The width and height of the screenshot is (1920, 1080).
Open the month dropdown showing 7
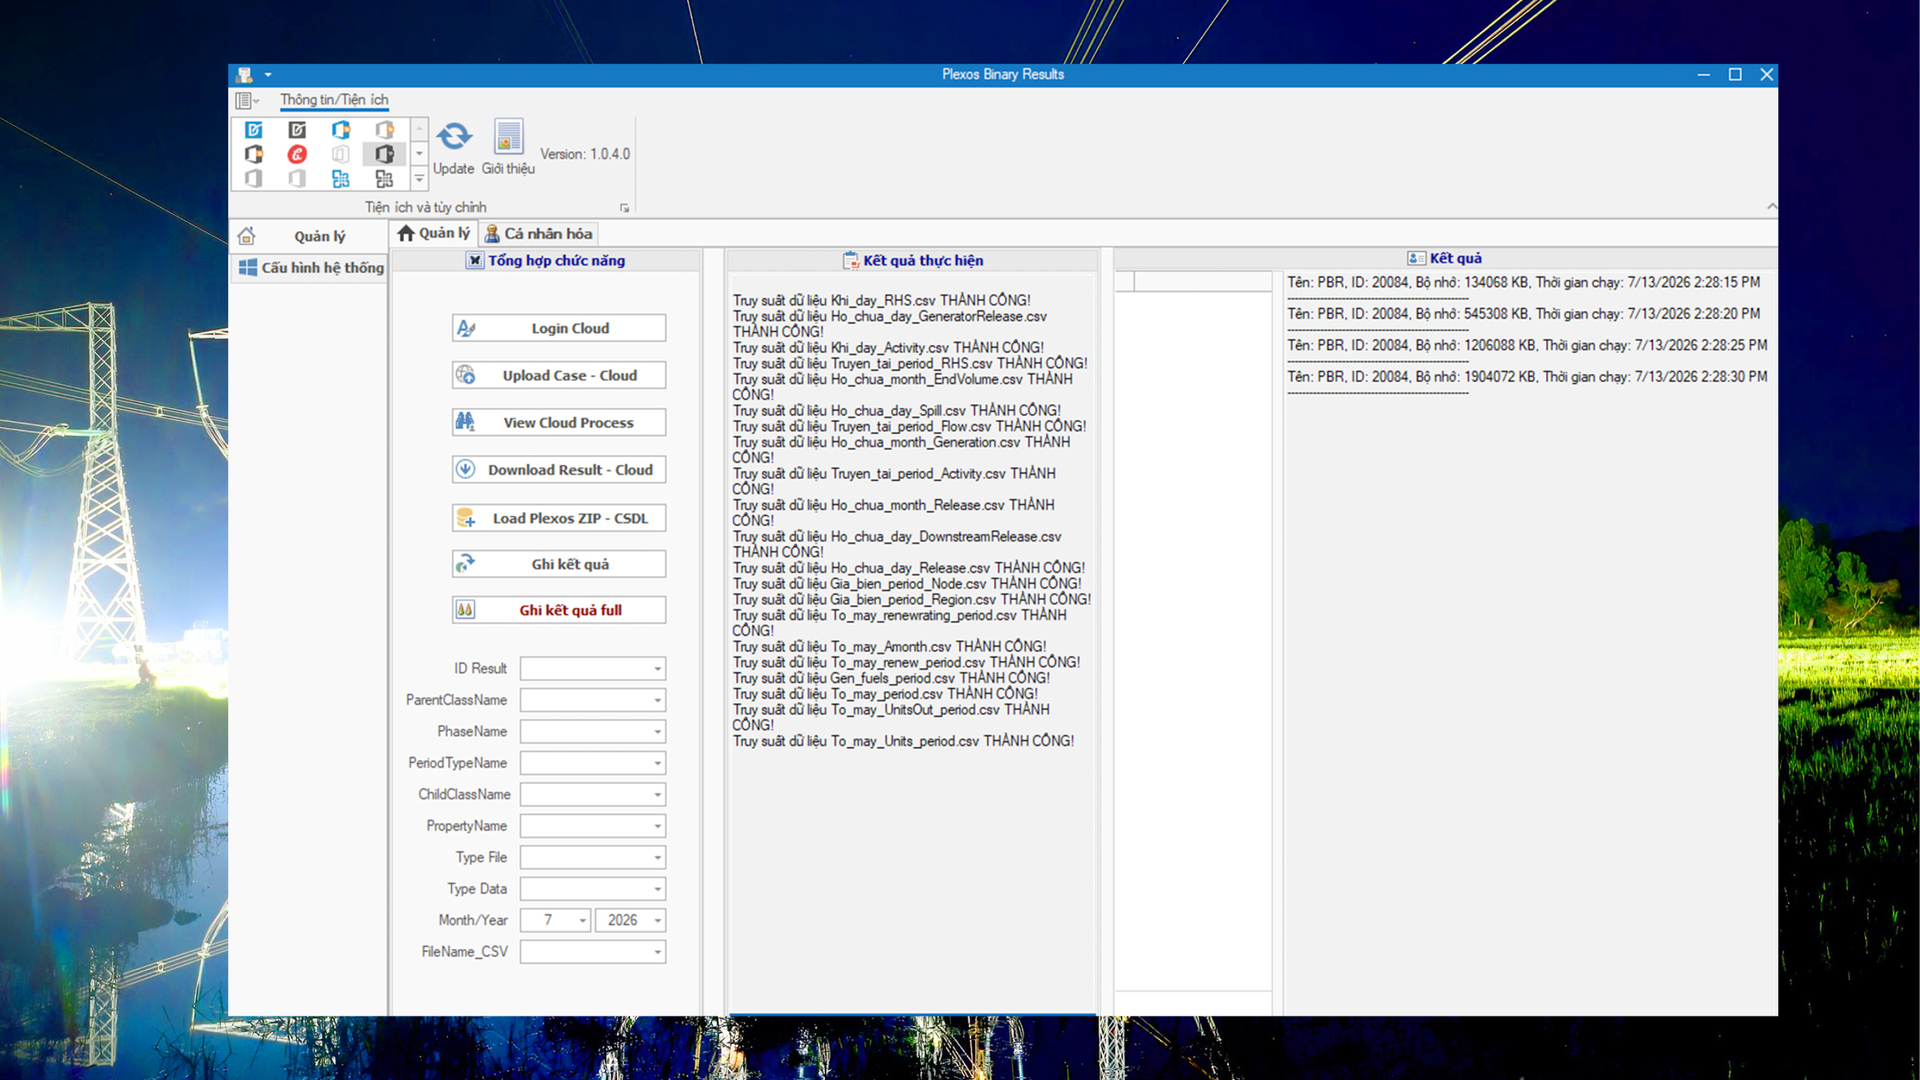click(x=582, y=921)
